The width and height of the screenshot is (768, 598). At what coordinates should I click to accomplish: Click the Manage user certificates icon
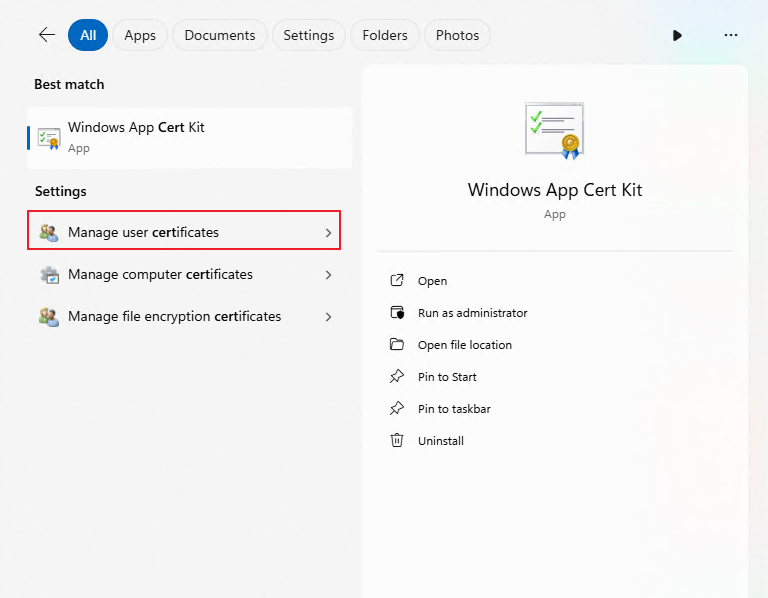click(49, 232)
